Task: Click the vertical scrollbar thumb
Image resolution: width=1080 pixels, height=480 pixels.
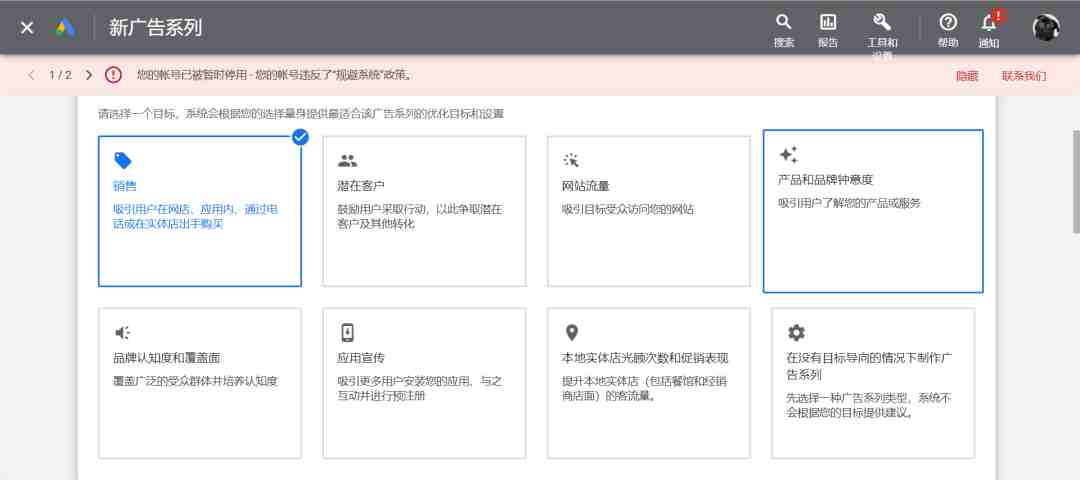Action: coord(1076,182)
